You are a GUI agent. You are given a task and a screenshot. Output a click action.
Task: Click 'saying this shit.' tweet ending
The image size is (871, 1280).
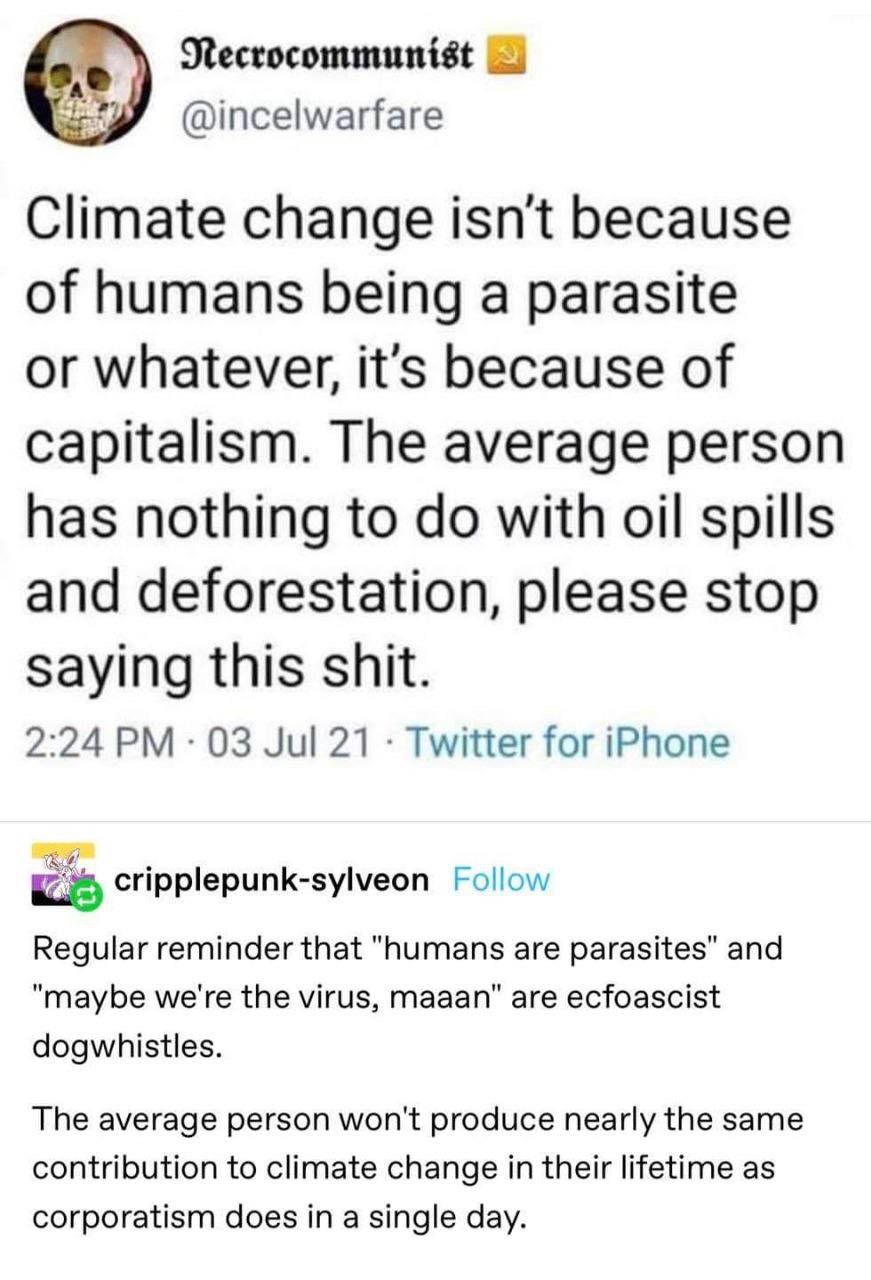(227, 667)
